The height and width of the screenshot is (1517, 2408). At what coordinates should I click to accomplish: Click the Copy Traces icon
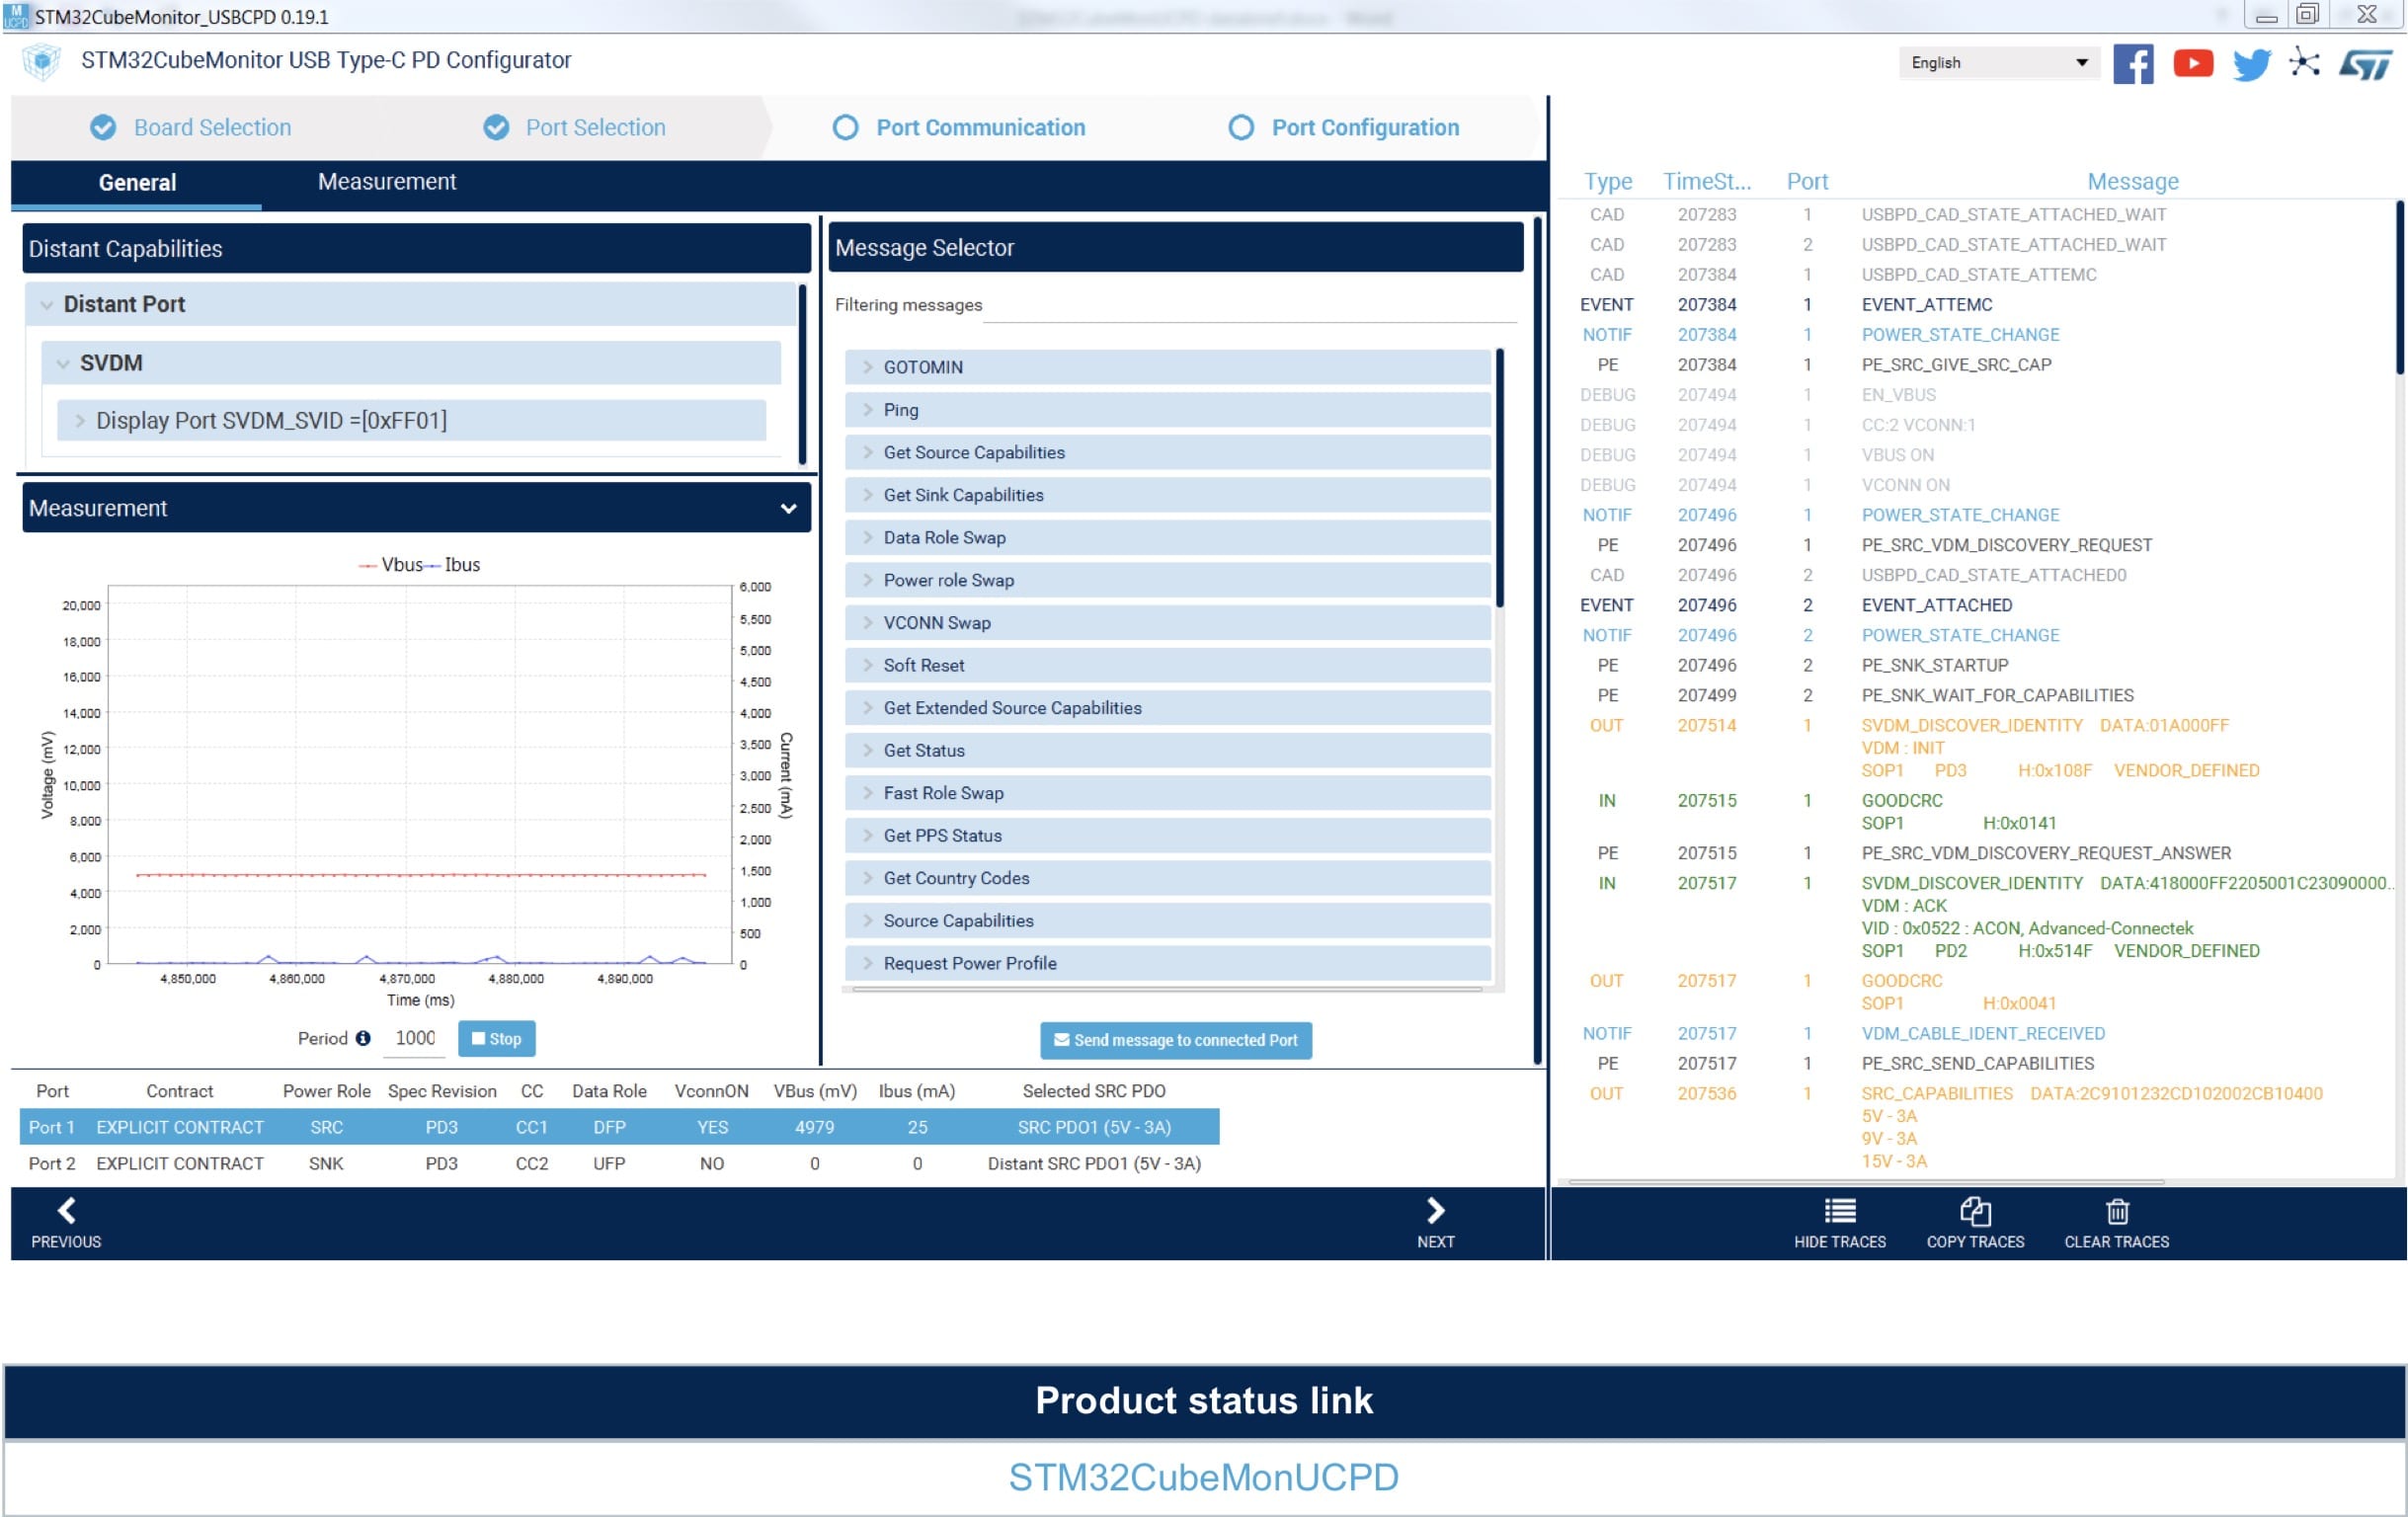(1975, 1211)
